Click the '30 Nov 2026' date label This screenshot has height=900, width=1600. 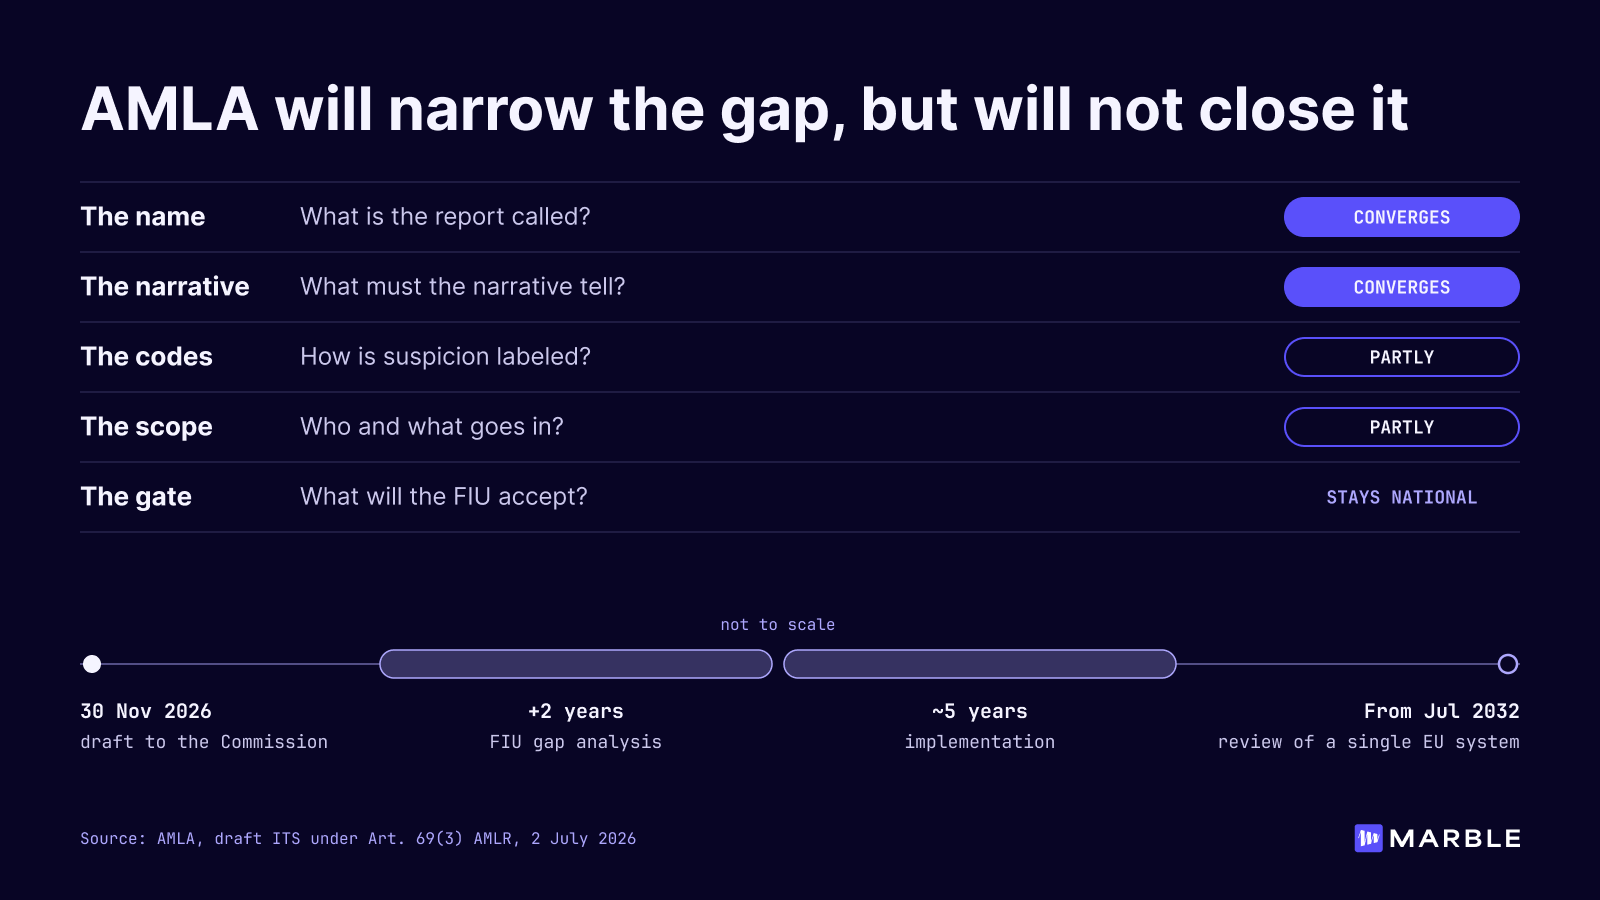point(146,711)
